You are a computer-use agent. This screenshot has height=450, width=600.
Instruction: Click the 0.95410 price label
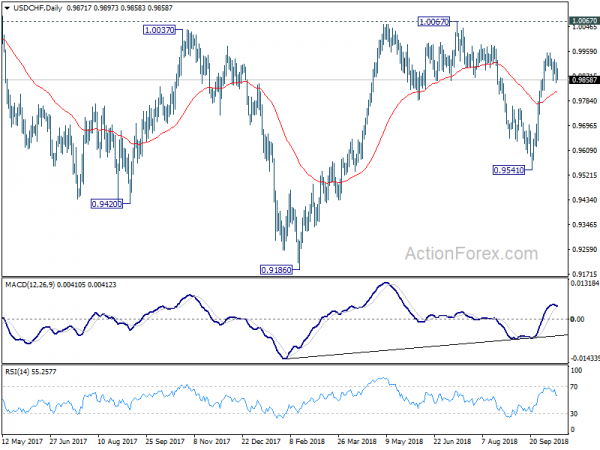(x=509, y=170)
